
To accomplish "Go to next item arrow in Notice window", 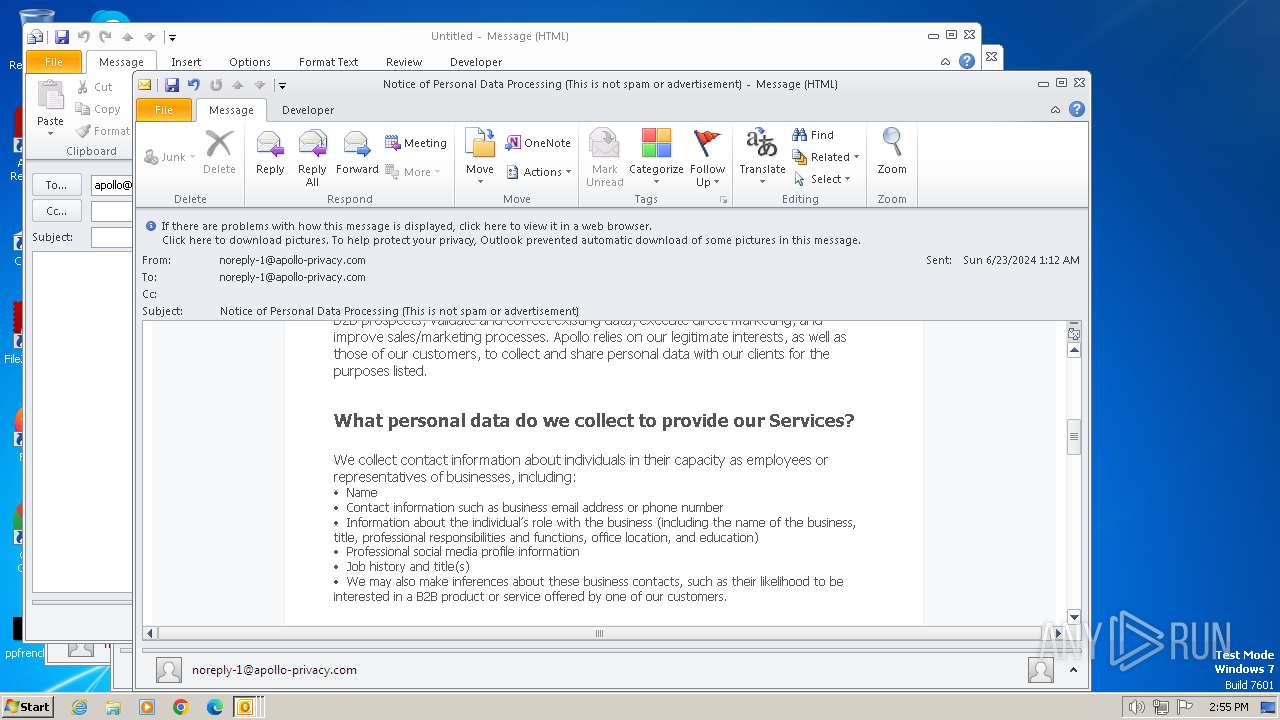I will coord(258,85).
